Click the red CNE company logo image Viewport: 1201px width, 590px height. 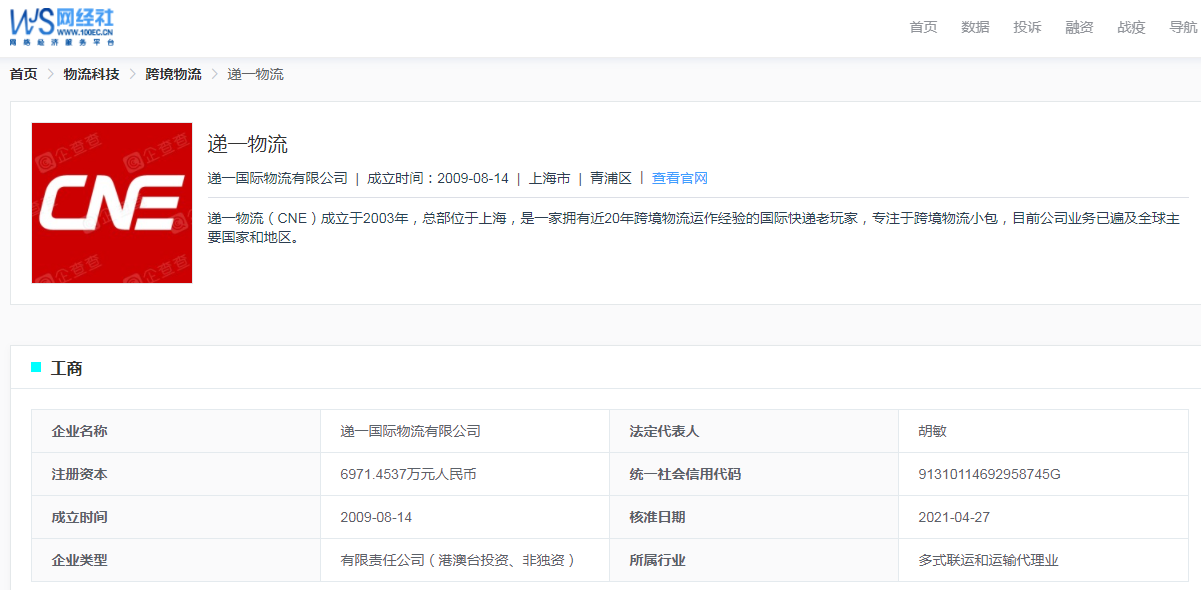click(x=112, y=203)
